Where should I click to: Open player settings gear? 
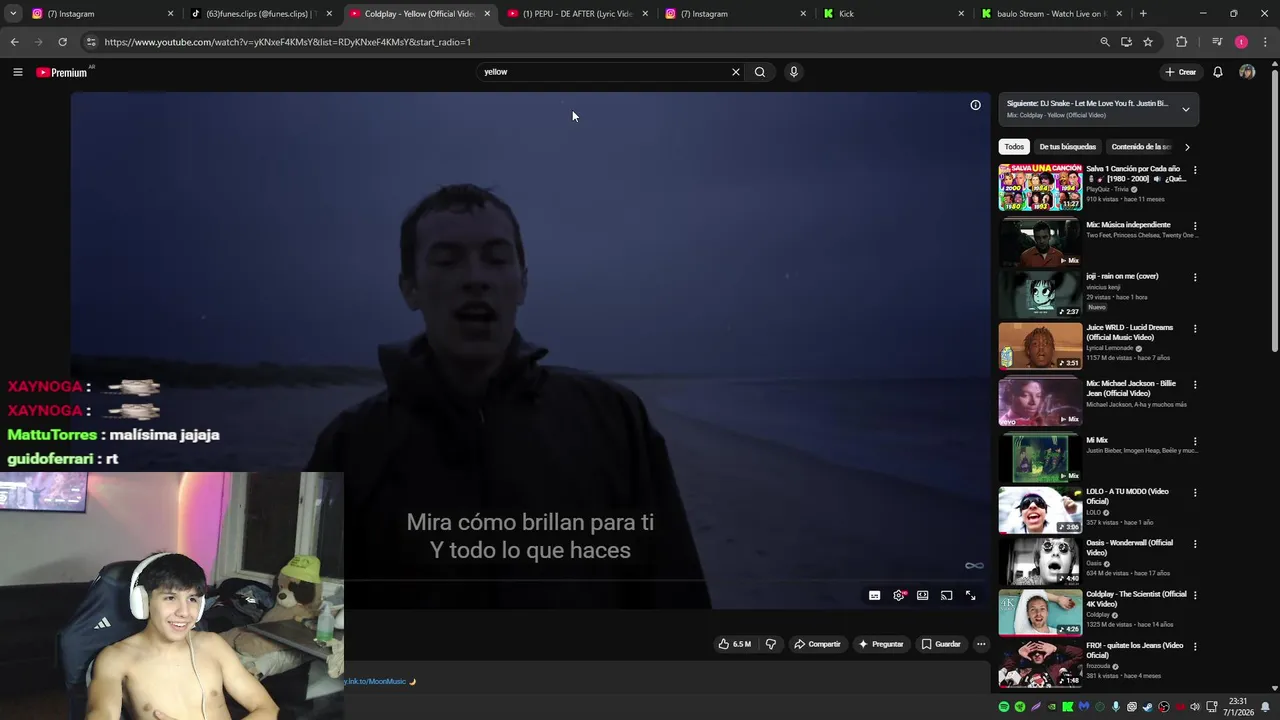pyautogui.click(x=899, y=595)
